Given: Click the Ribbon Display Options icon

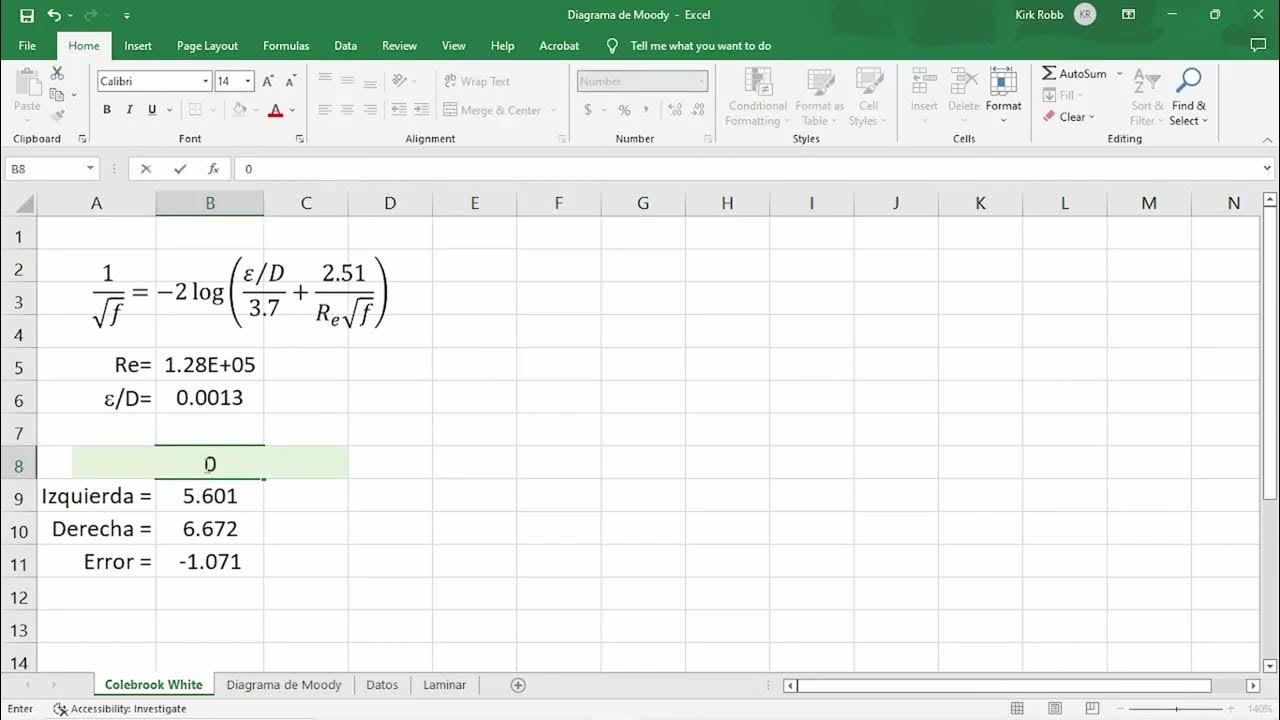Looking at the screenshot, I should [x=1129, y=15].
